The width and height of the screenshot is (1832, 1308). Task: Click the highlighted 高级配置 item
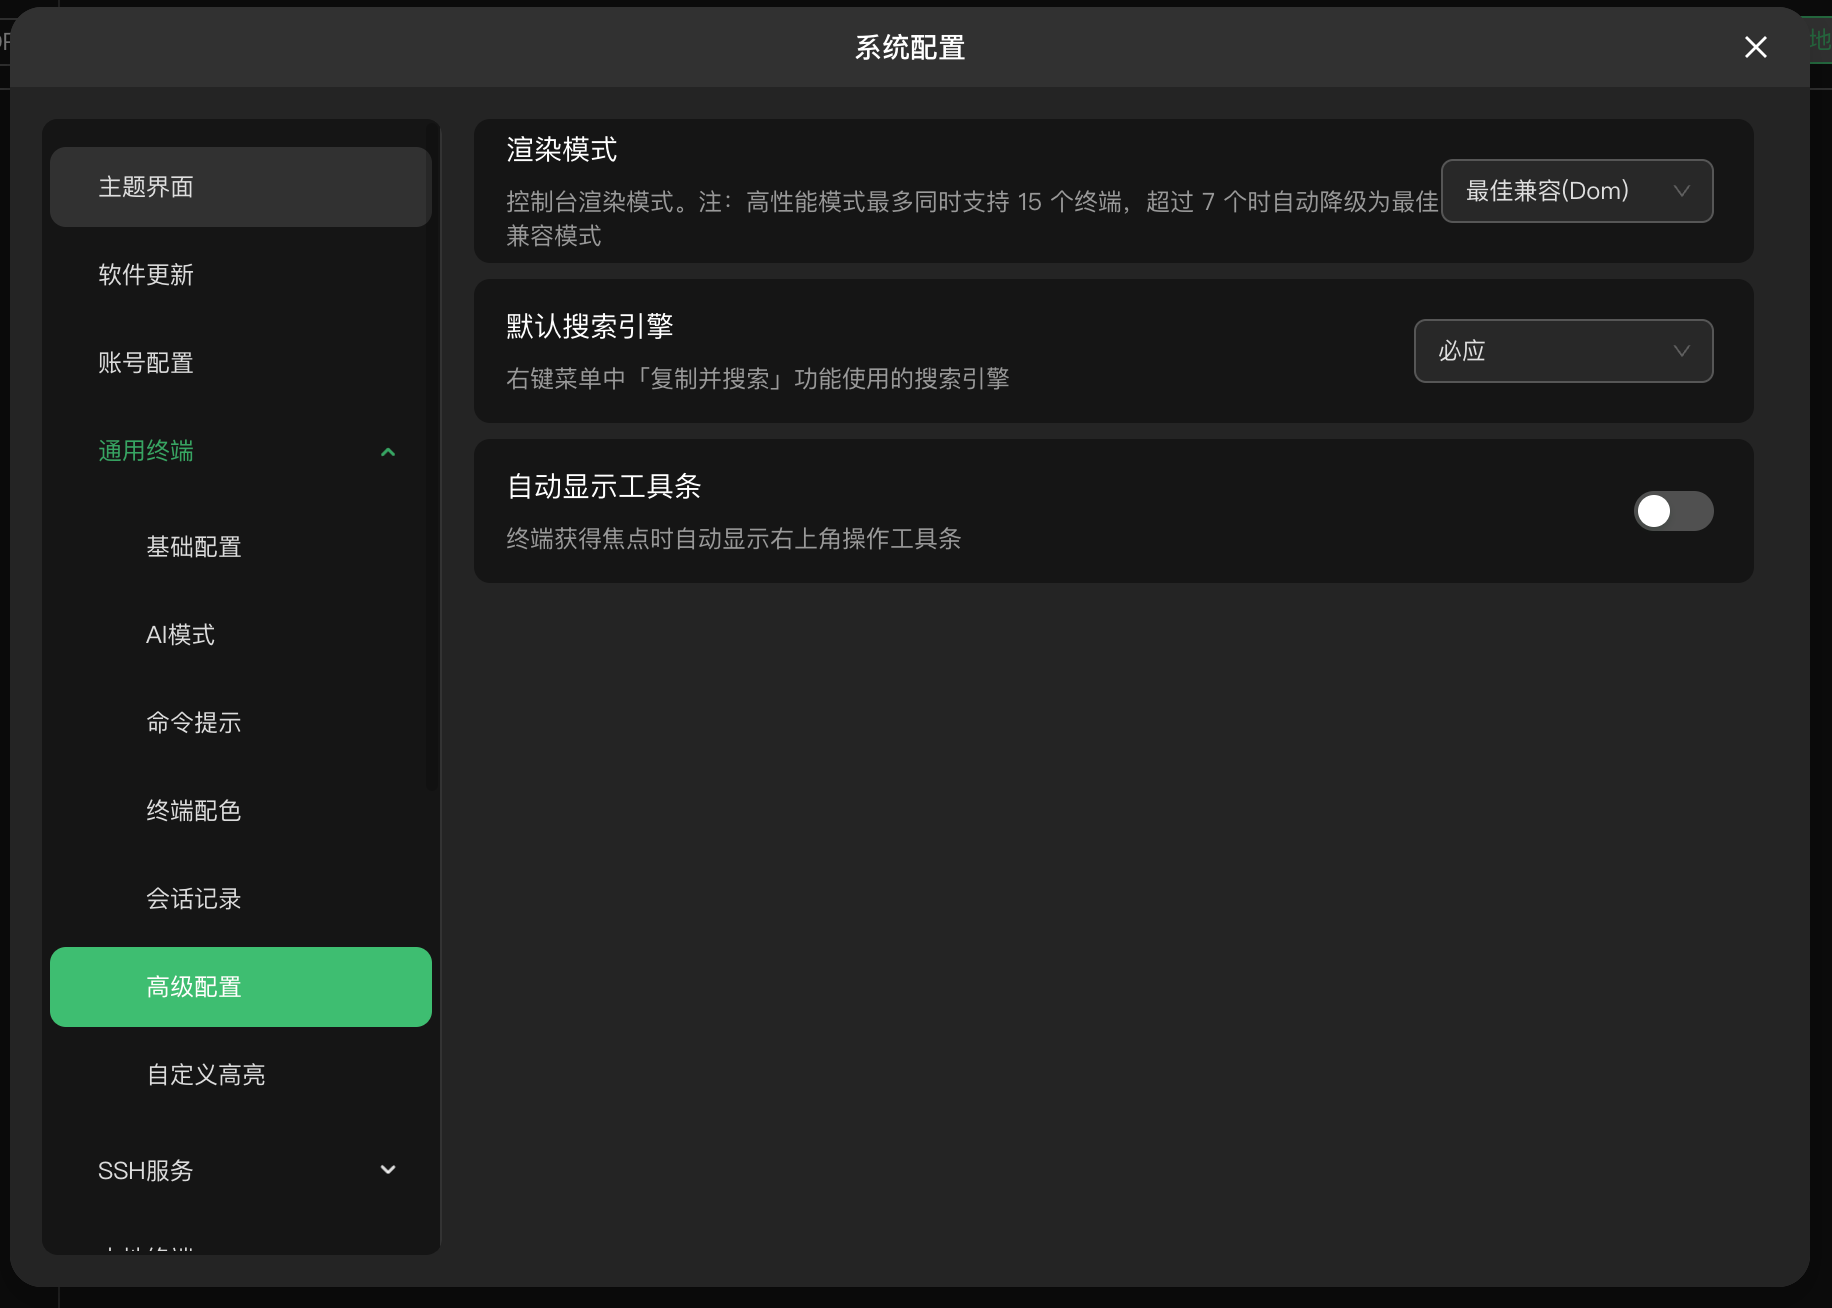pos(240,987)
